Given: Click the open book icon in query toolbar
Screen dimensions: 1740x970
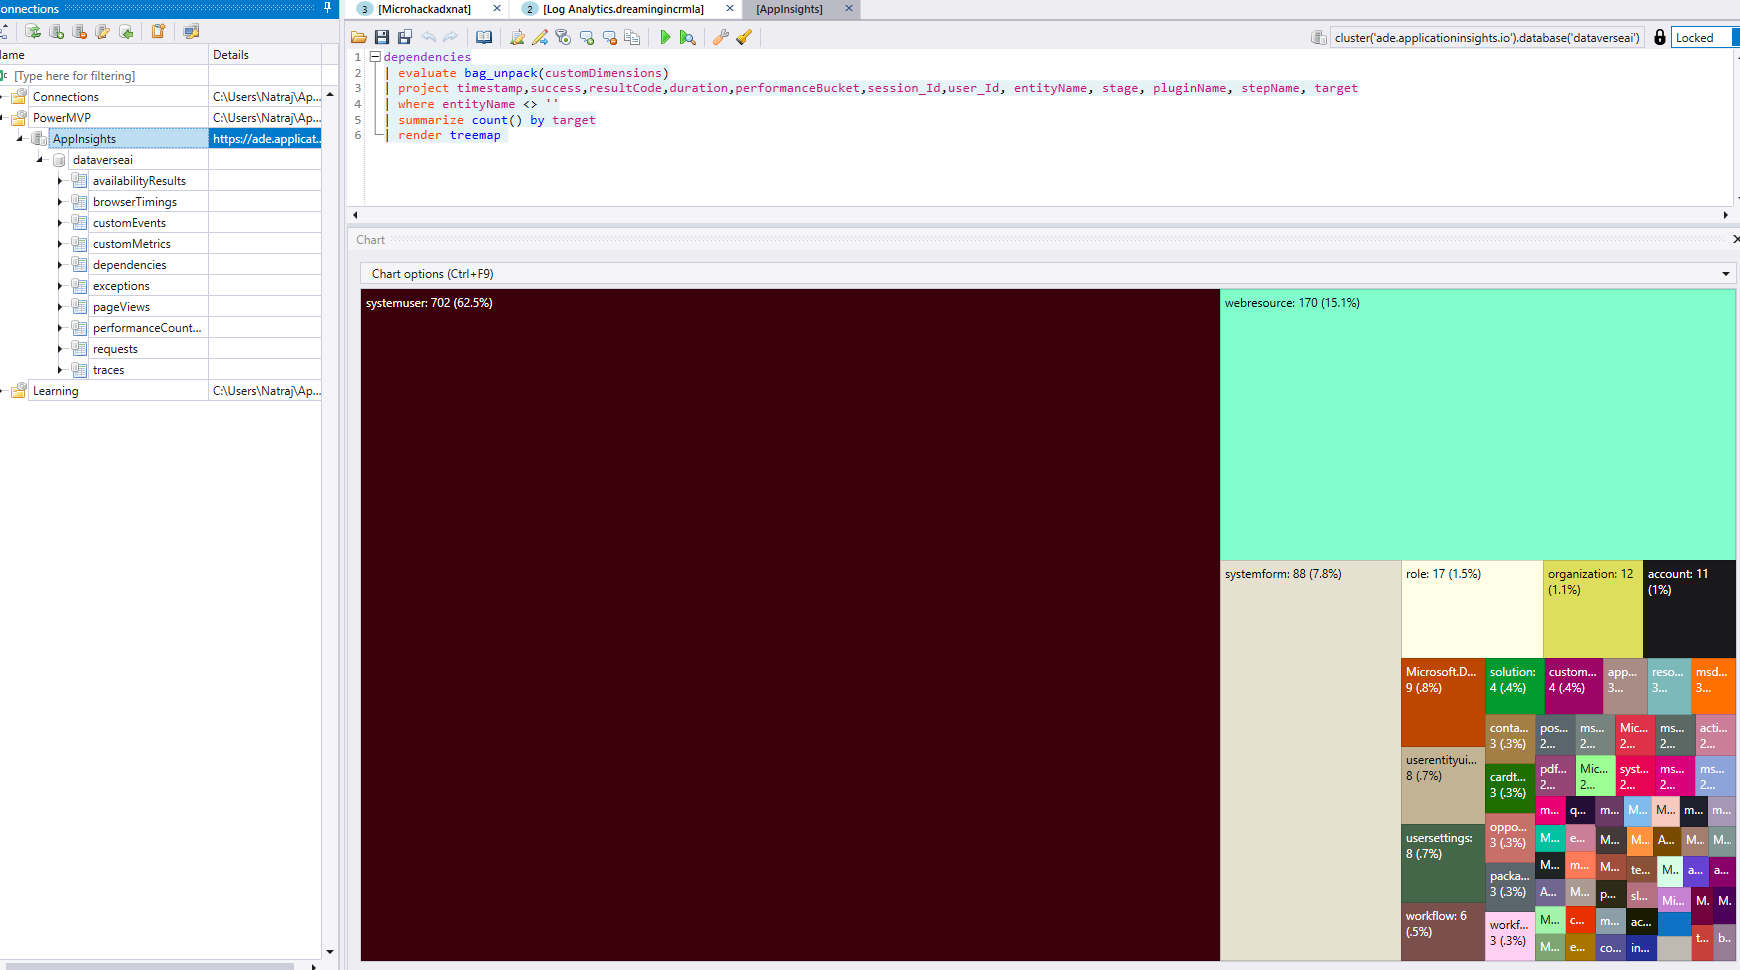Looking at the screenshot, I should (x=484, y=37).
